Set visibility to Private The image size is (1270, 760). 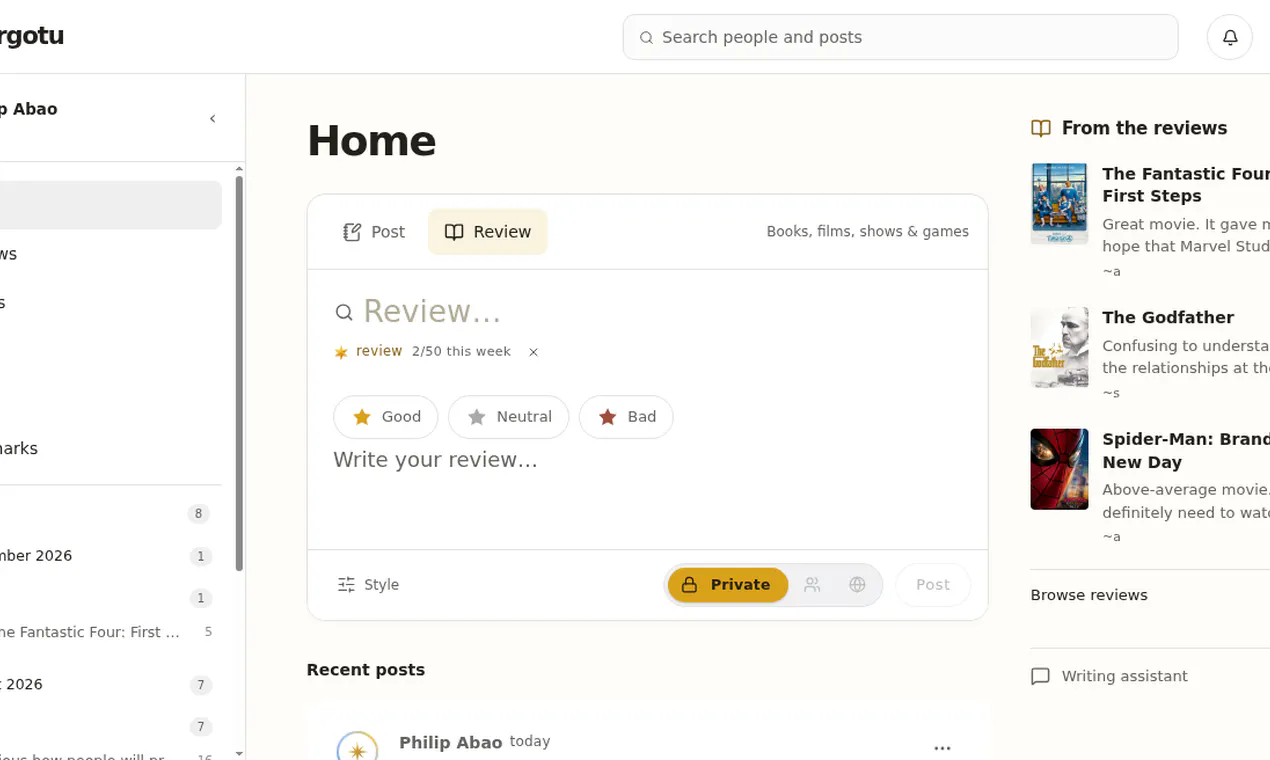(728, 585)
